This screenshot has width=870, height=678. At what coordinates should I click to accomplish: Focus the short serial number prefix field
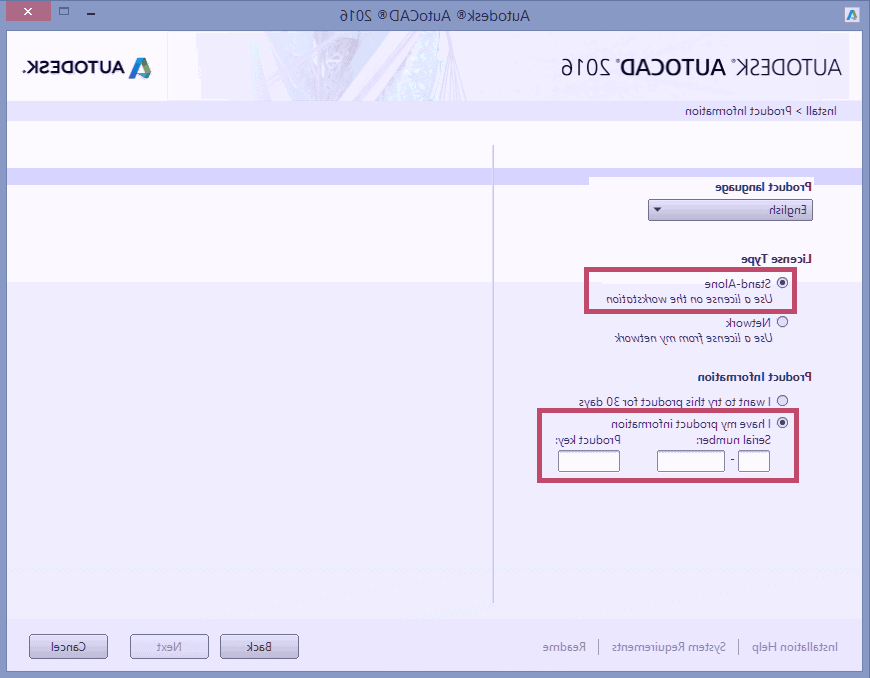pos(753,461)
